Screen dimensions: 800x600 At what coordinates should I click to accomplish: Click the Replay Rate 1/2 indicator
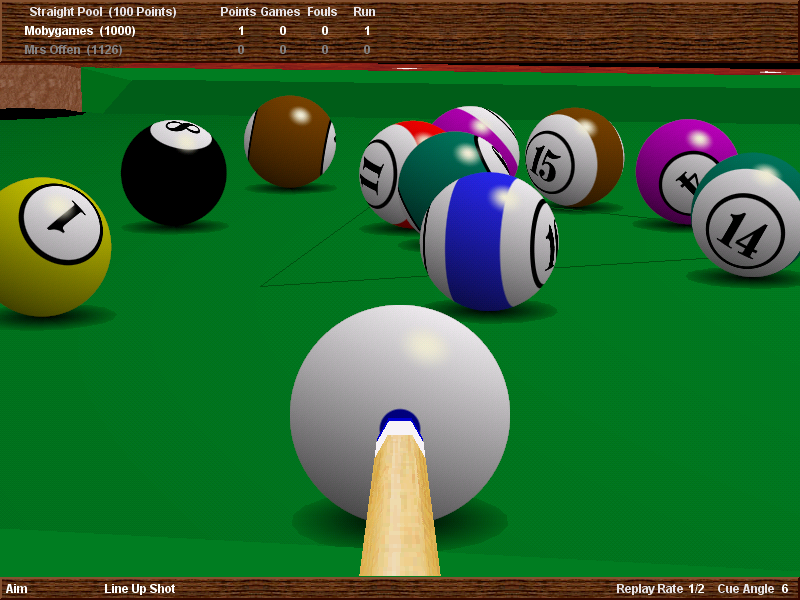(660, 589)
